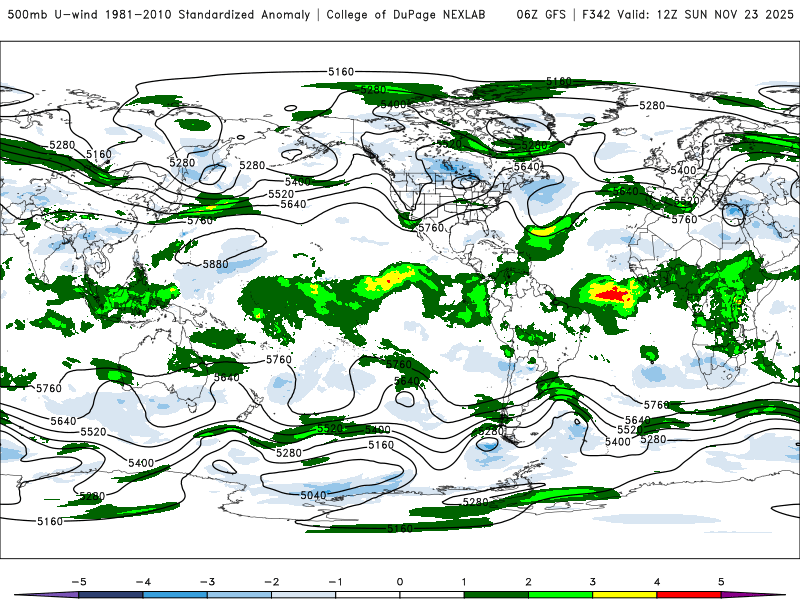Click the "-1" colorbar tick label
This screenshot has height=600, width=800.
(x=335, y=582)
